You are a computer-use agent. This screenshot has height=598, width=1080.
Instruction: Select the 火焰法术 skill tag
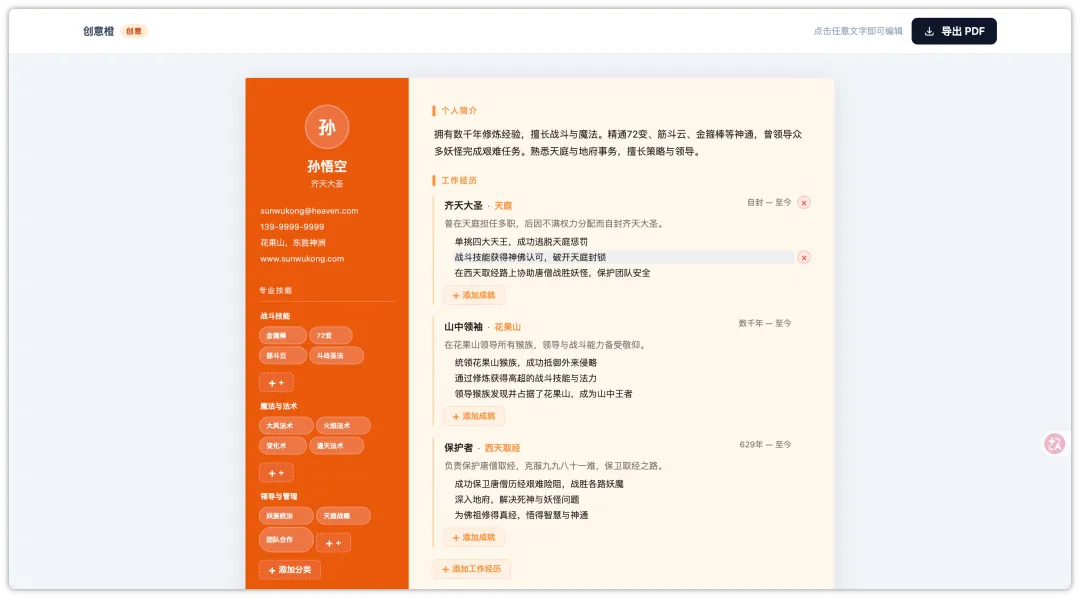coord(343,426)
